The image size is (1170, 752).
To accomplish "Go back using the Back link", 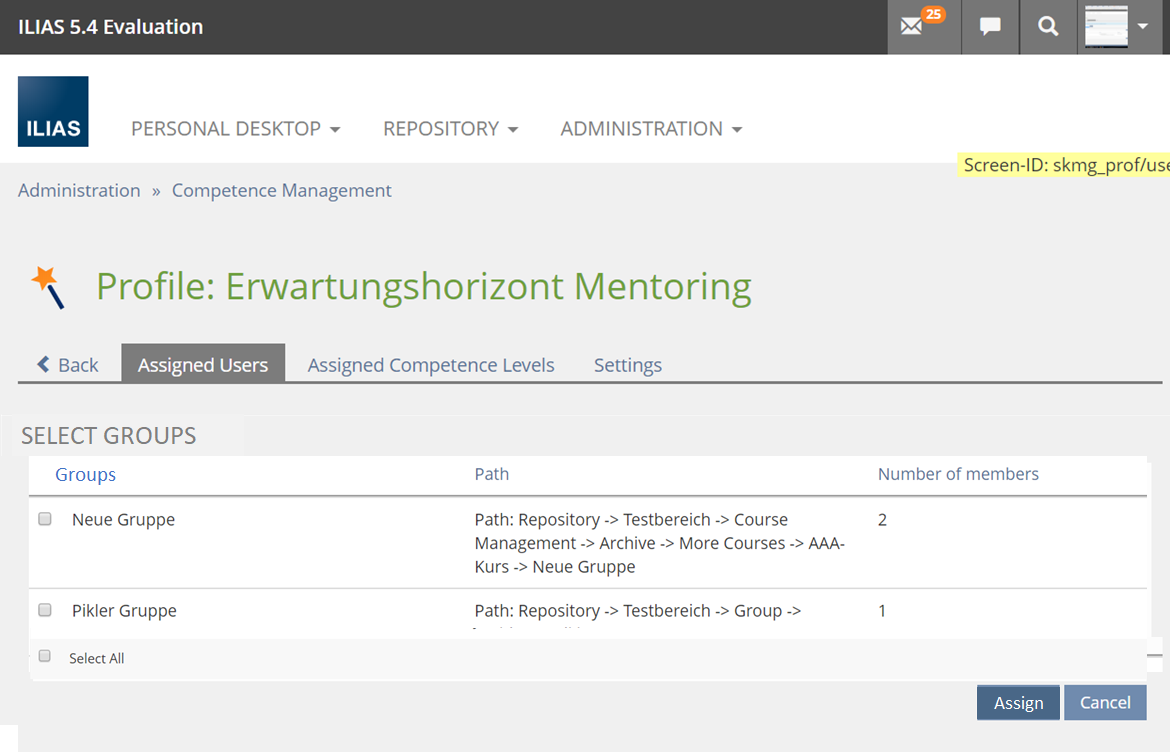I will (x=68, y=365).
